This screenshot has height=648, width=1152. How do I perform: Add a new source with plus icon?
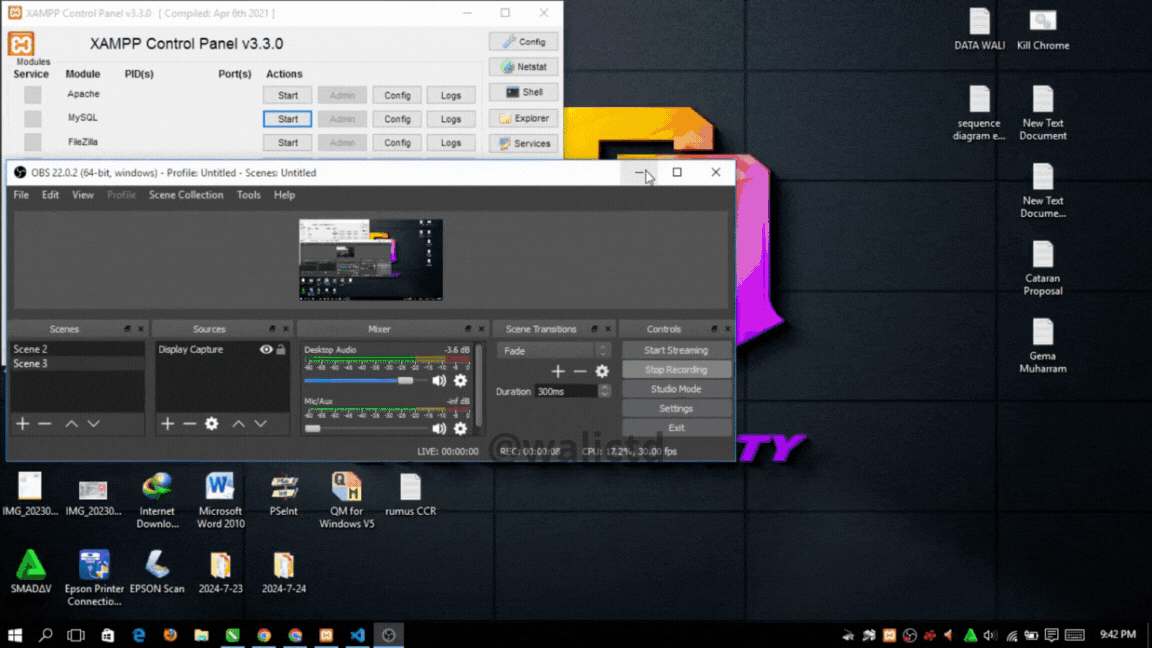coord(168,424)
